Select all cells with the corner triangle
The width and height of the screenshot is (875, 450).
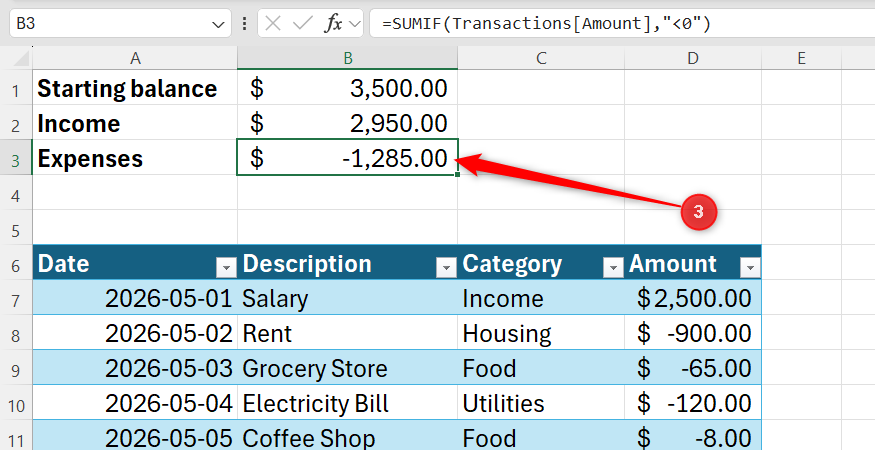pyautogui.click(x=21, y=58)
